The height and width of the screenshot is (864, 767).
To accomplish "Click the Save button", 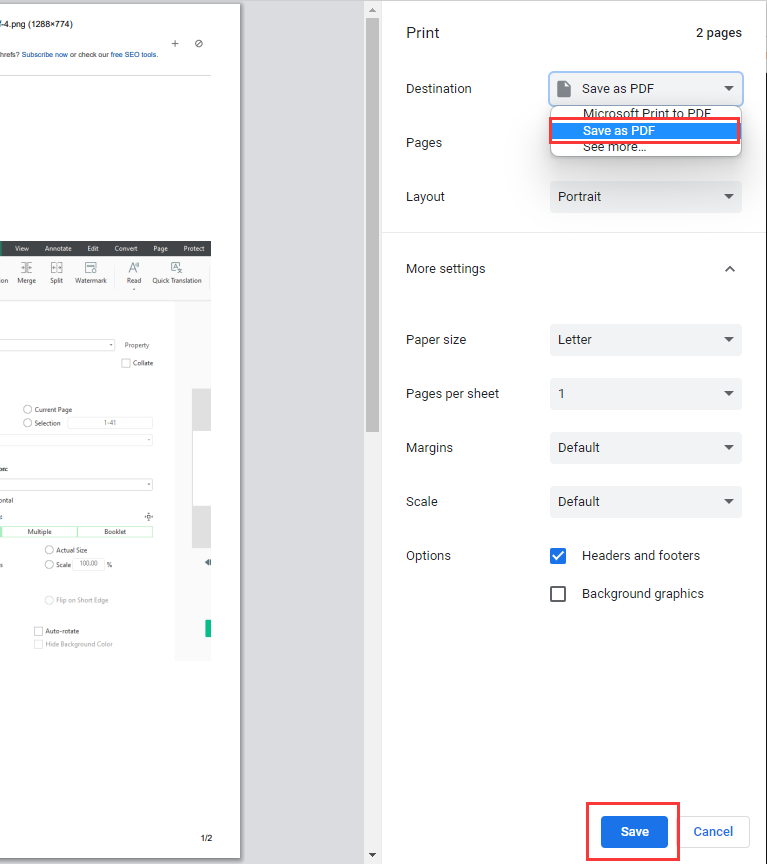I will click(x=633, y=831).
